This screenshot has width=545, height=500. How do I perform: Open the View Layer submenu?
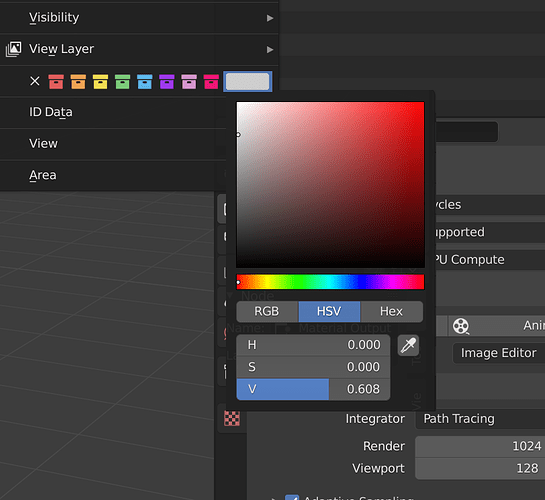(139, 49)
